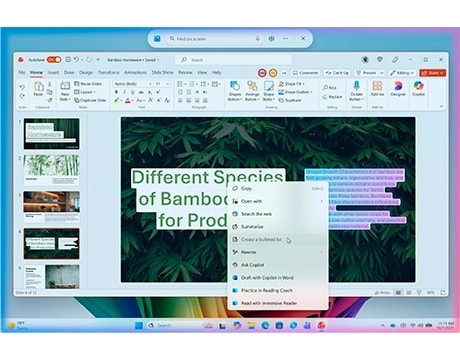The image size is (460, 360).
Task: Expand the Present dropdown arrow
Action: tap(382, 73)
